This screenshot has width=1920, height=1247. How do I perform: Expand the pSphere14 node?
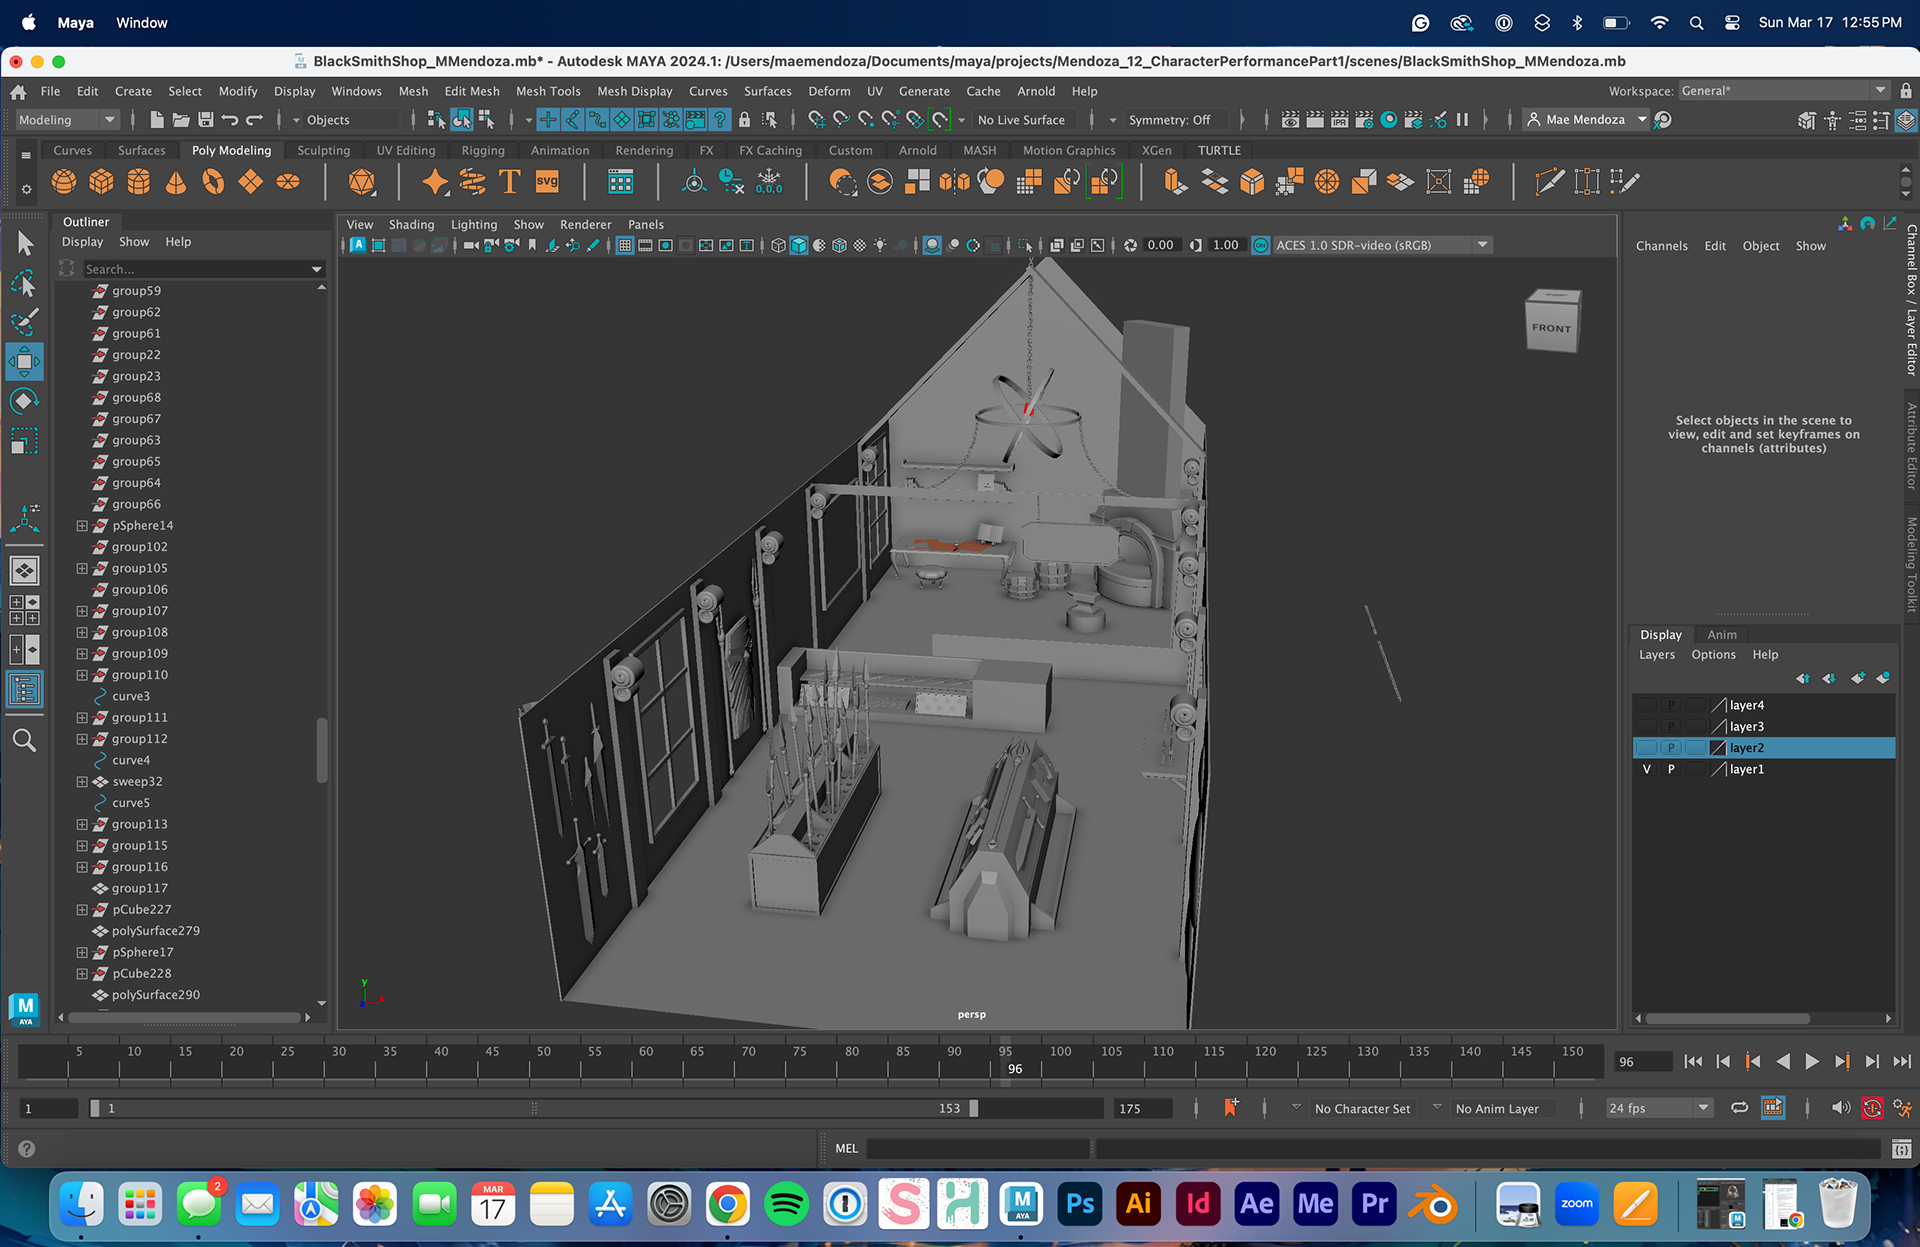tap(82, 525)
